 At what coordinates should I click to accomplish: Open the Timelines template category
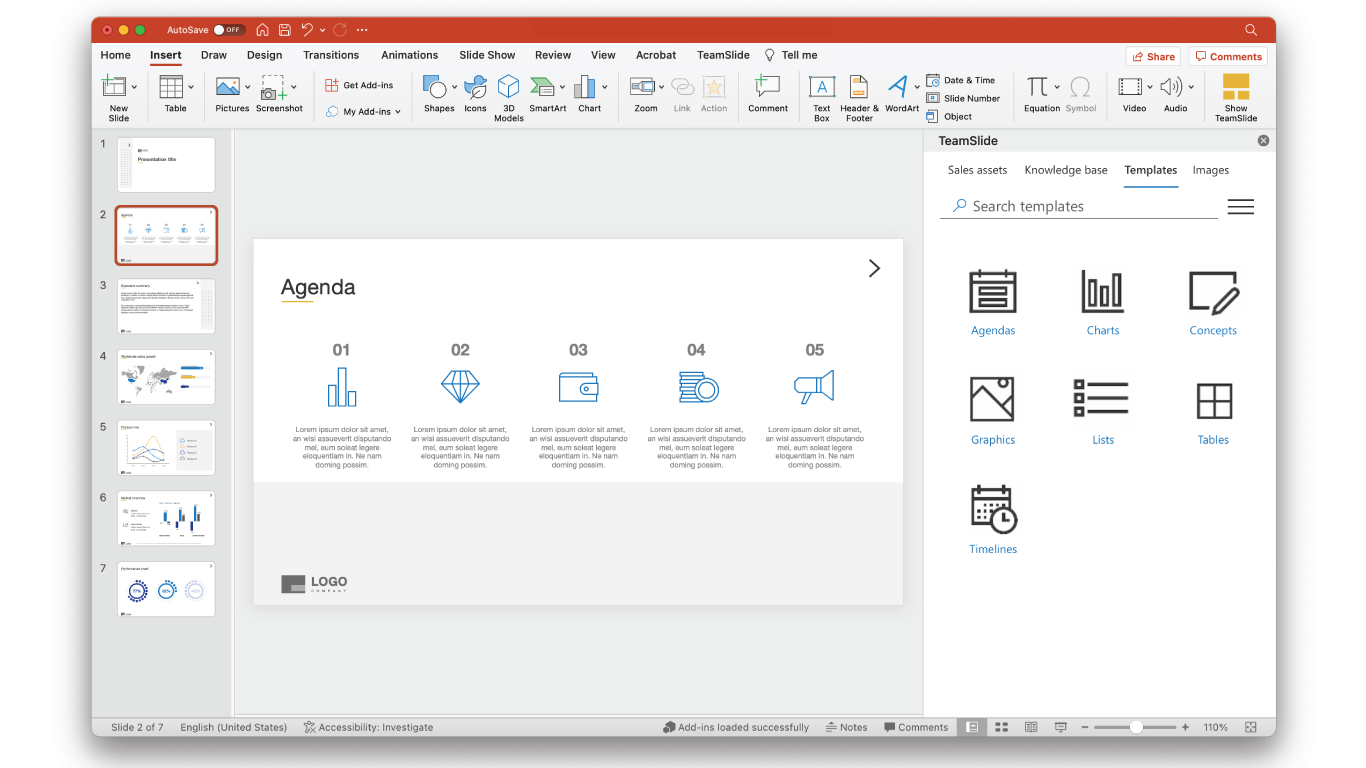(x=993, y=520)
